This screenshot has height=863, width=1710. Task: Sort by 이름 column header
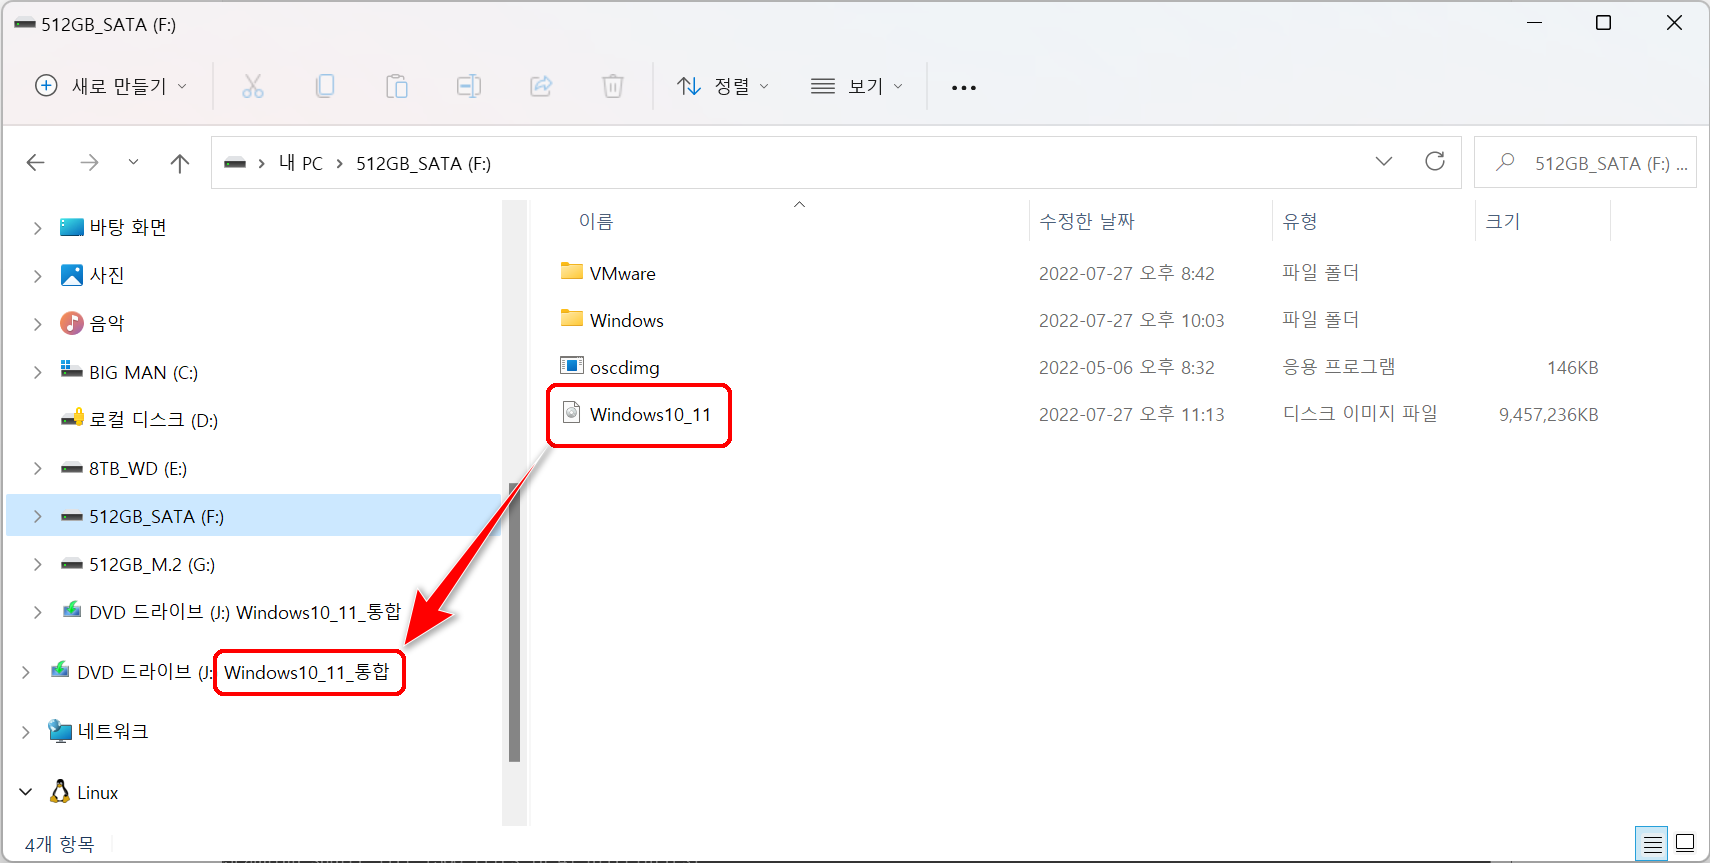596,221
